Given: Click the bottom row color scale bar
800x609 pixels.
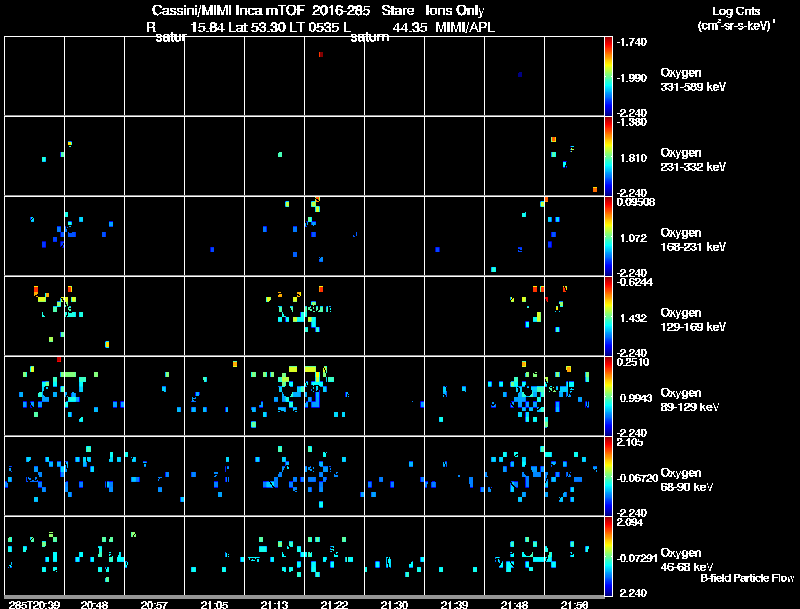Looking at the screenshot, I should [608, 556].
